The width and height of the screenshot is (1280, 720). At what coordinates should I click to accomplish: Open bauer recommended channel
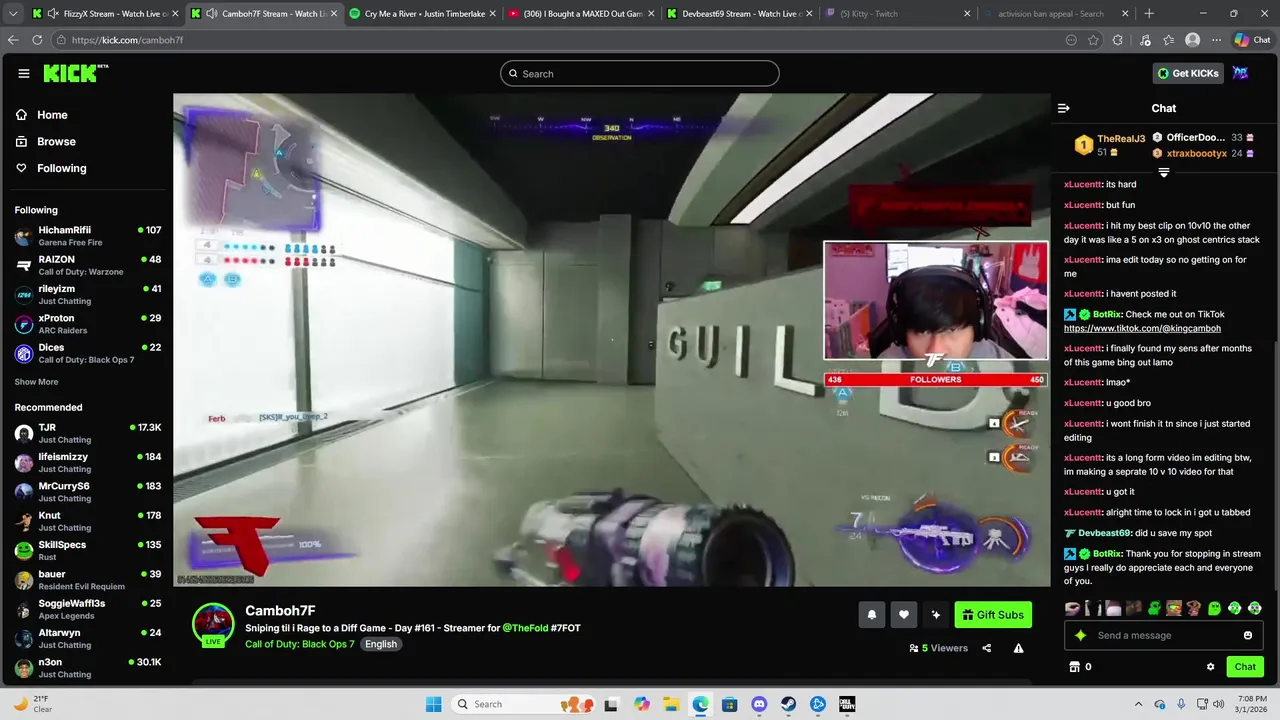click(87, 580)
